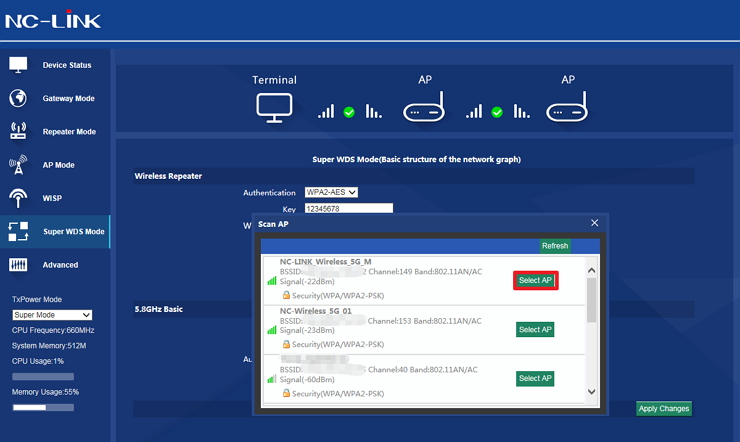The width and height of the screenshot is (740, 442).
Task: Click signal strength icon of NC-LINK_Wireless_5G_M
Action: [272, 281]
